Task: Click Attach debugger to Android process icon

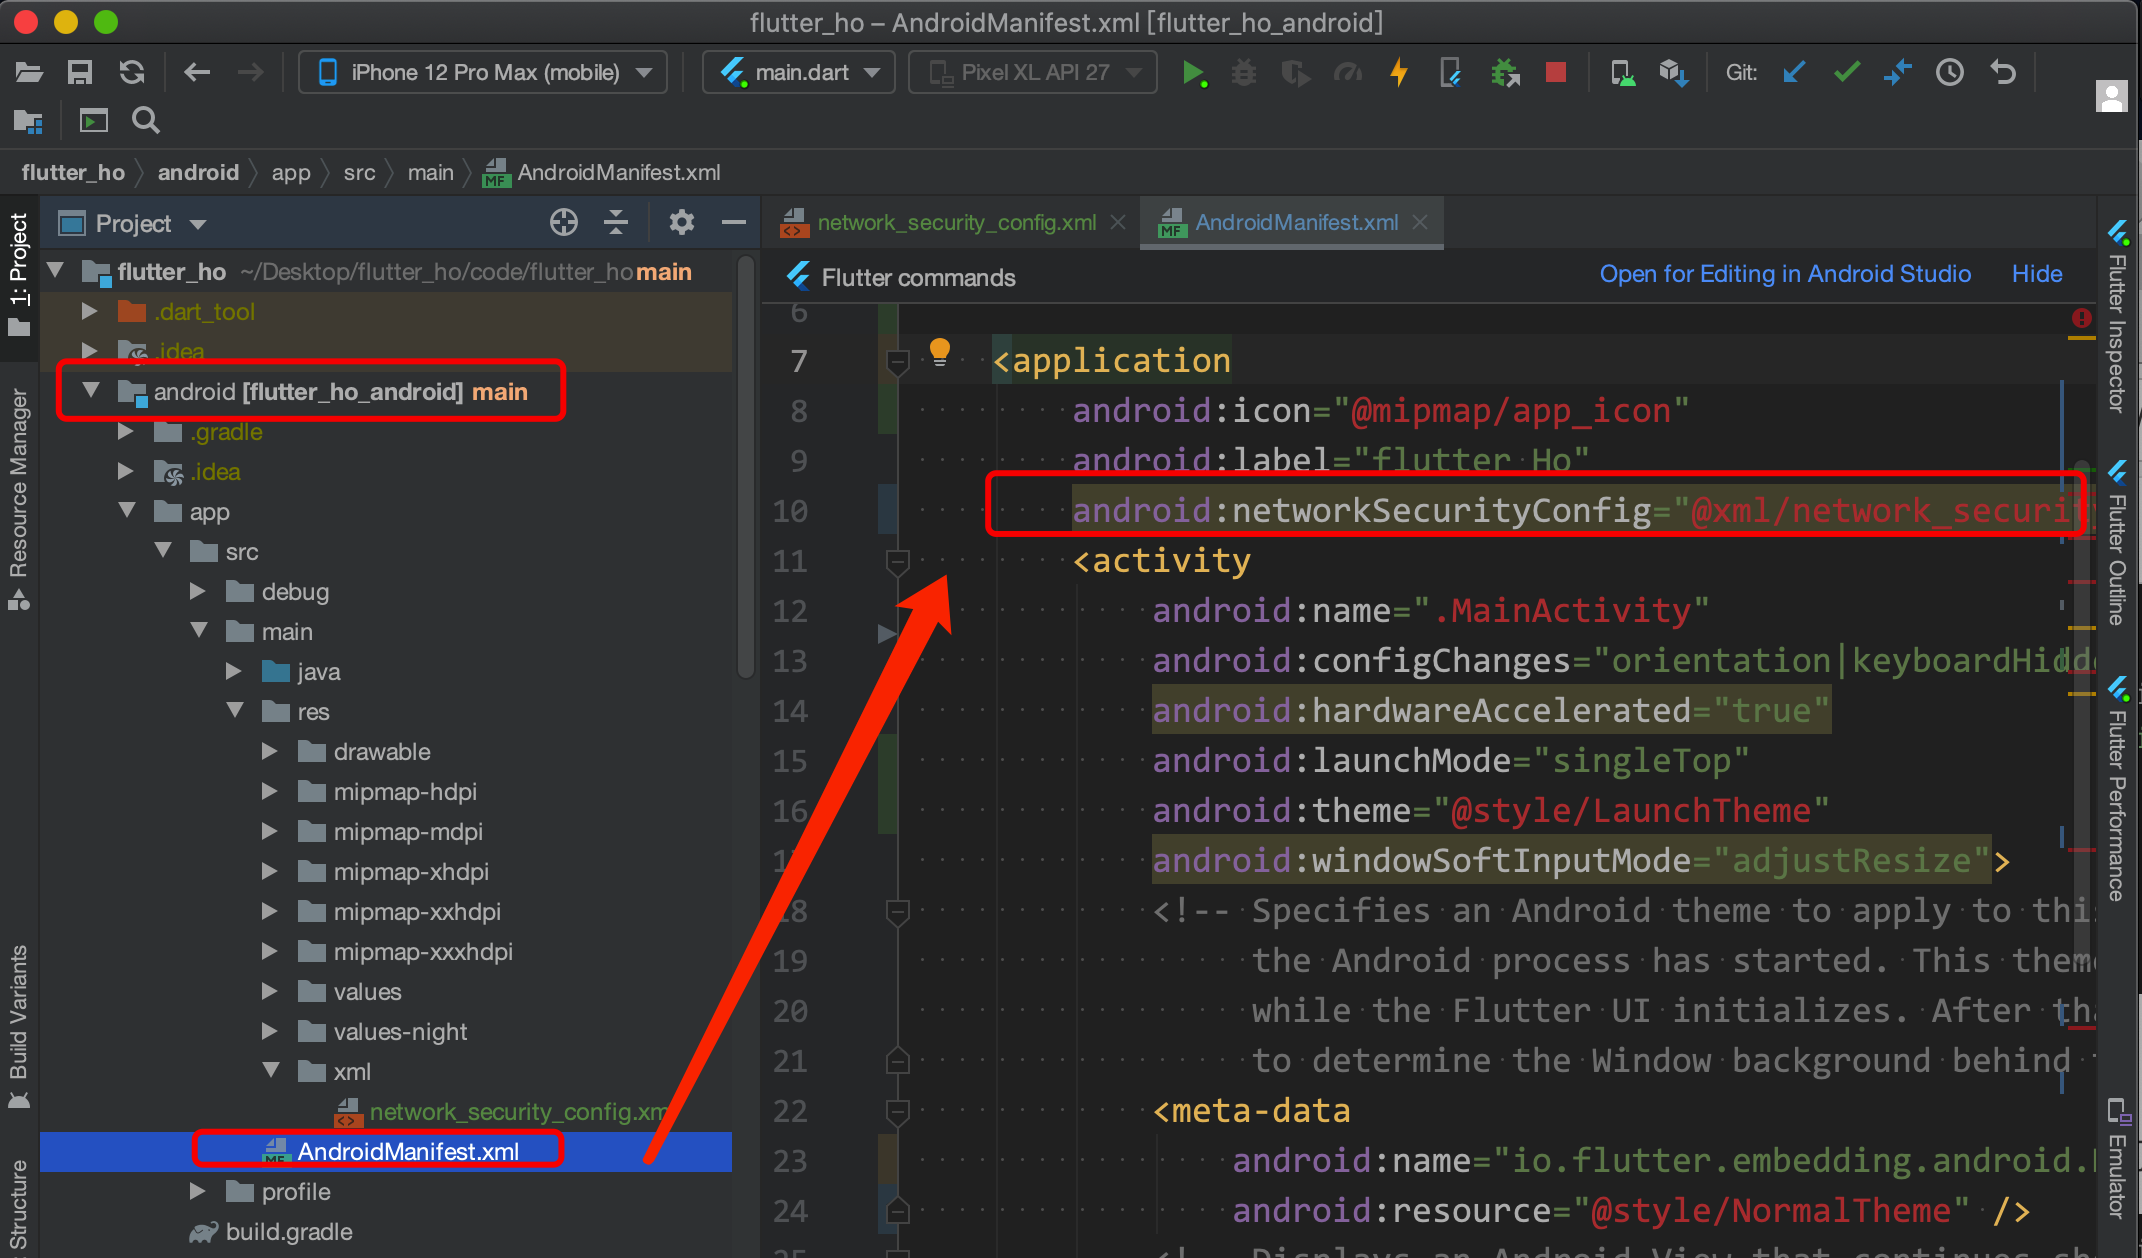Action: click(x=1504, y=73)
